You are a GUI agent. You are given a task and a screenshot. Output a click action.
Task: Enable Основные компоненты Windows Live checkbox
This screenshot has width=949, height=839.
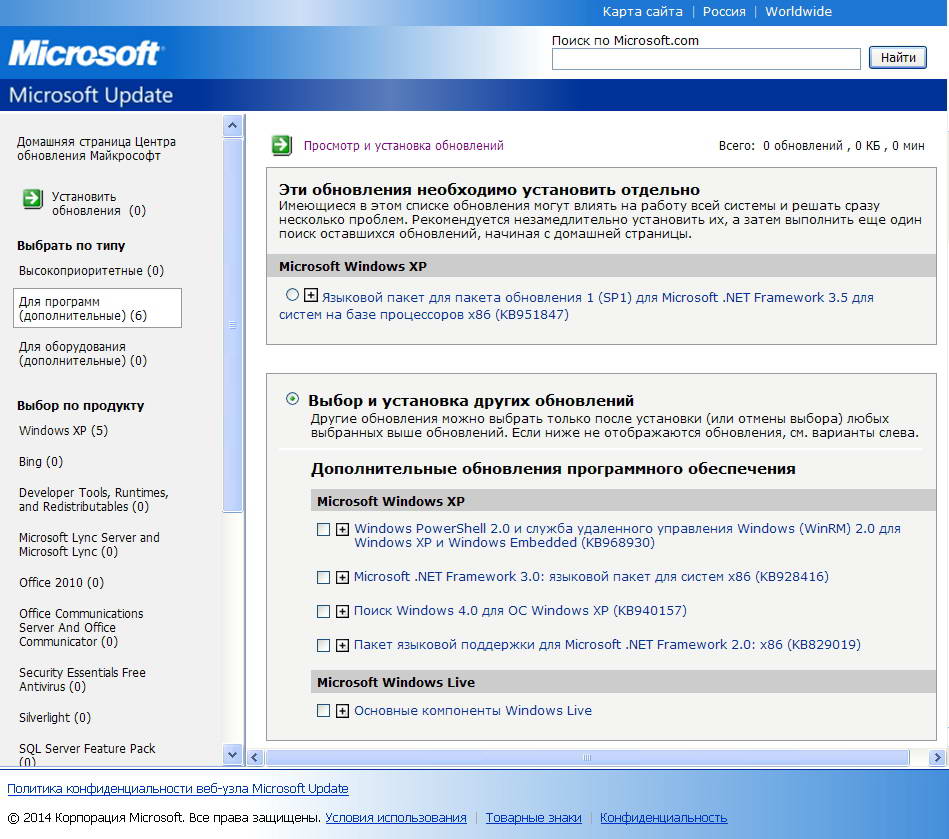pyautogui.click(x=323, y=711)
